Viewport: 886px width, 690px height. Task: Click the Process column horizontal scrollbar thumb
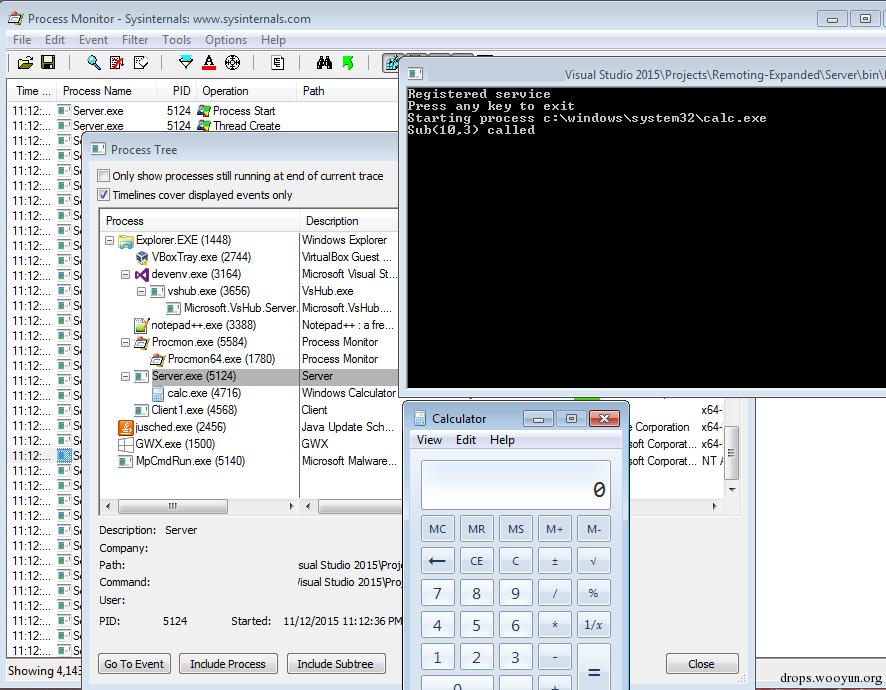173,506
